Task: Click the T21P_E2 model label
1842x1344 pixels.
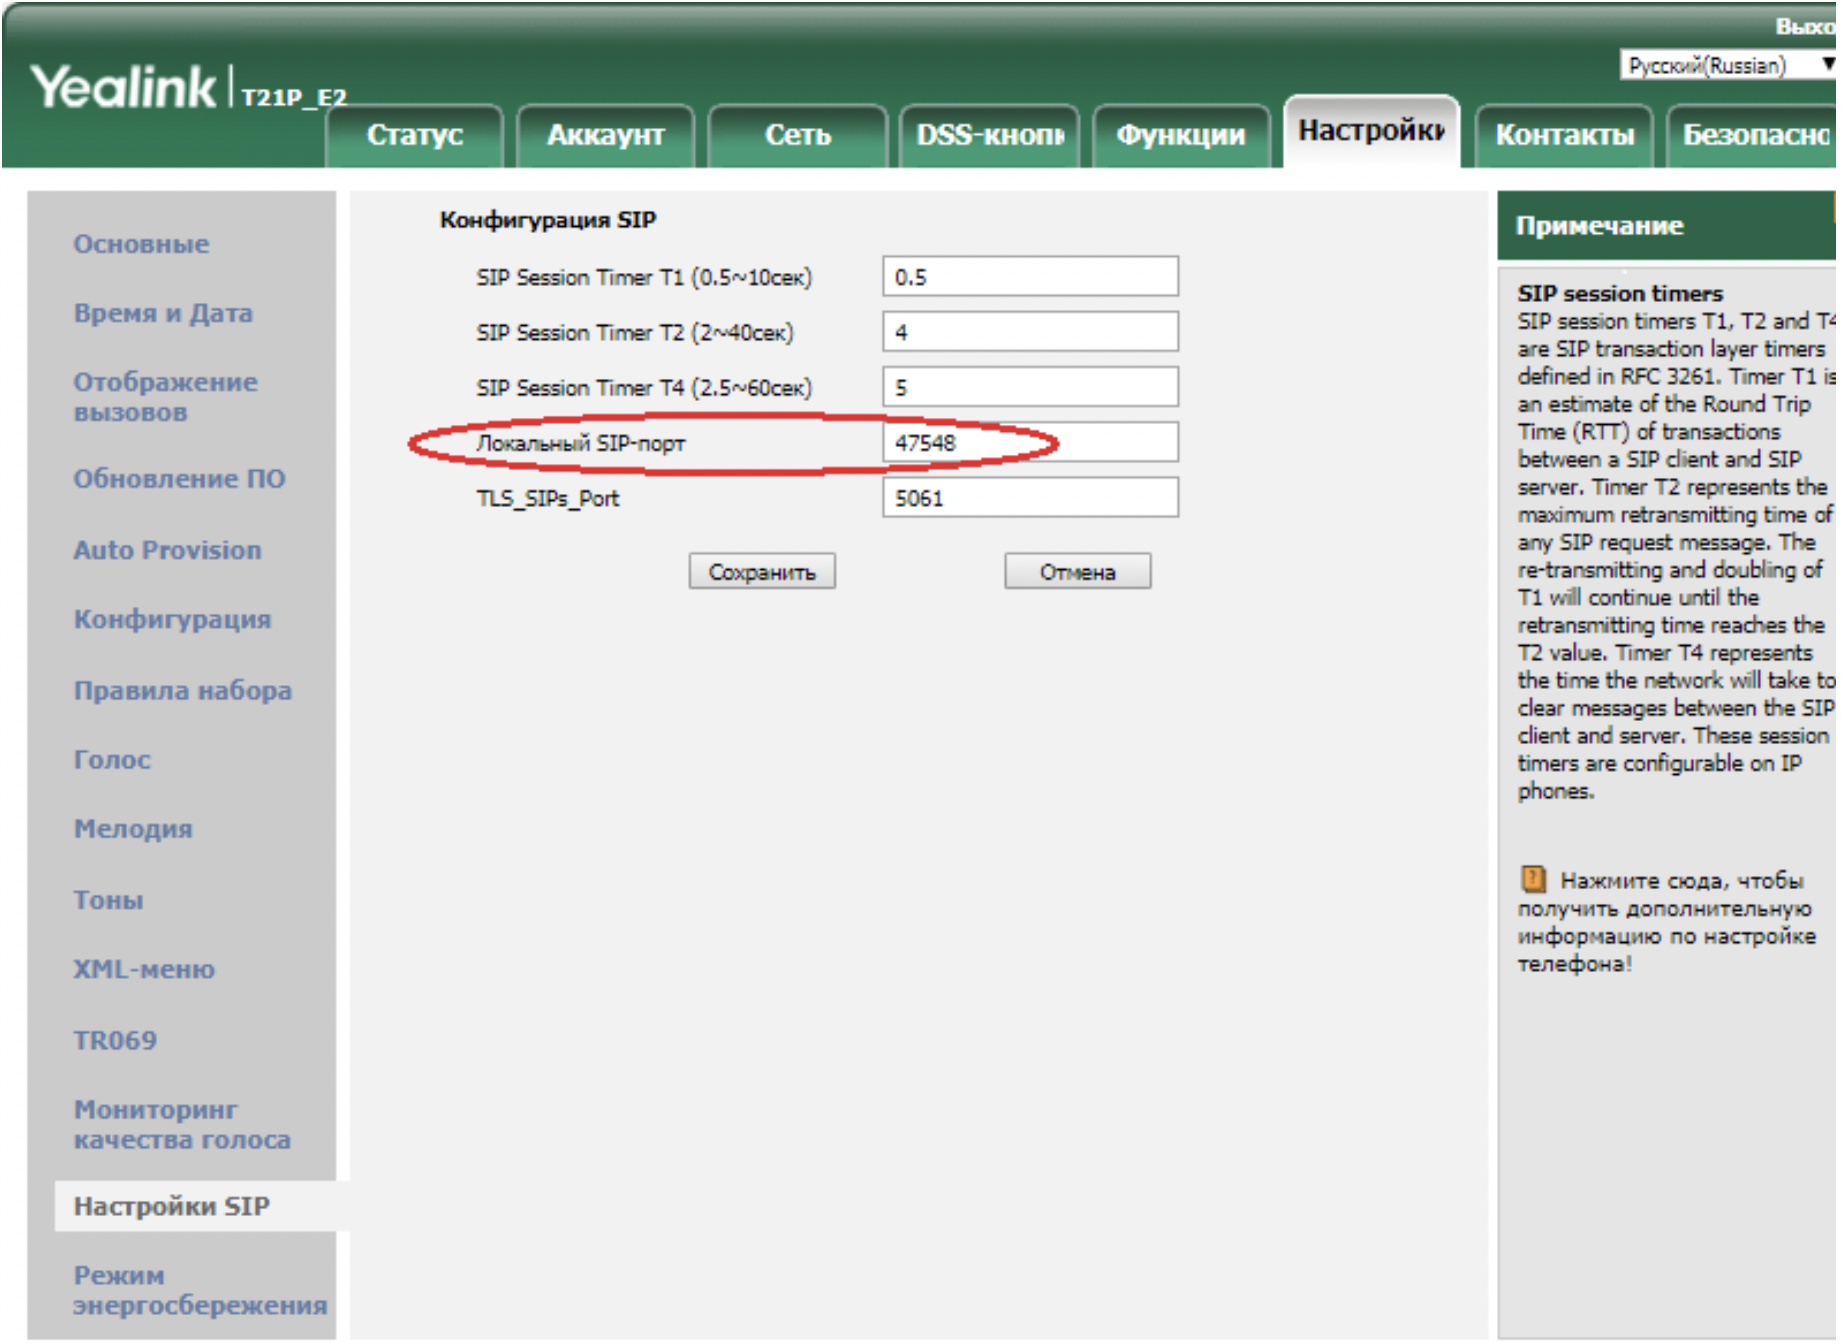Action: [x=294, y=97]
